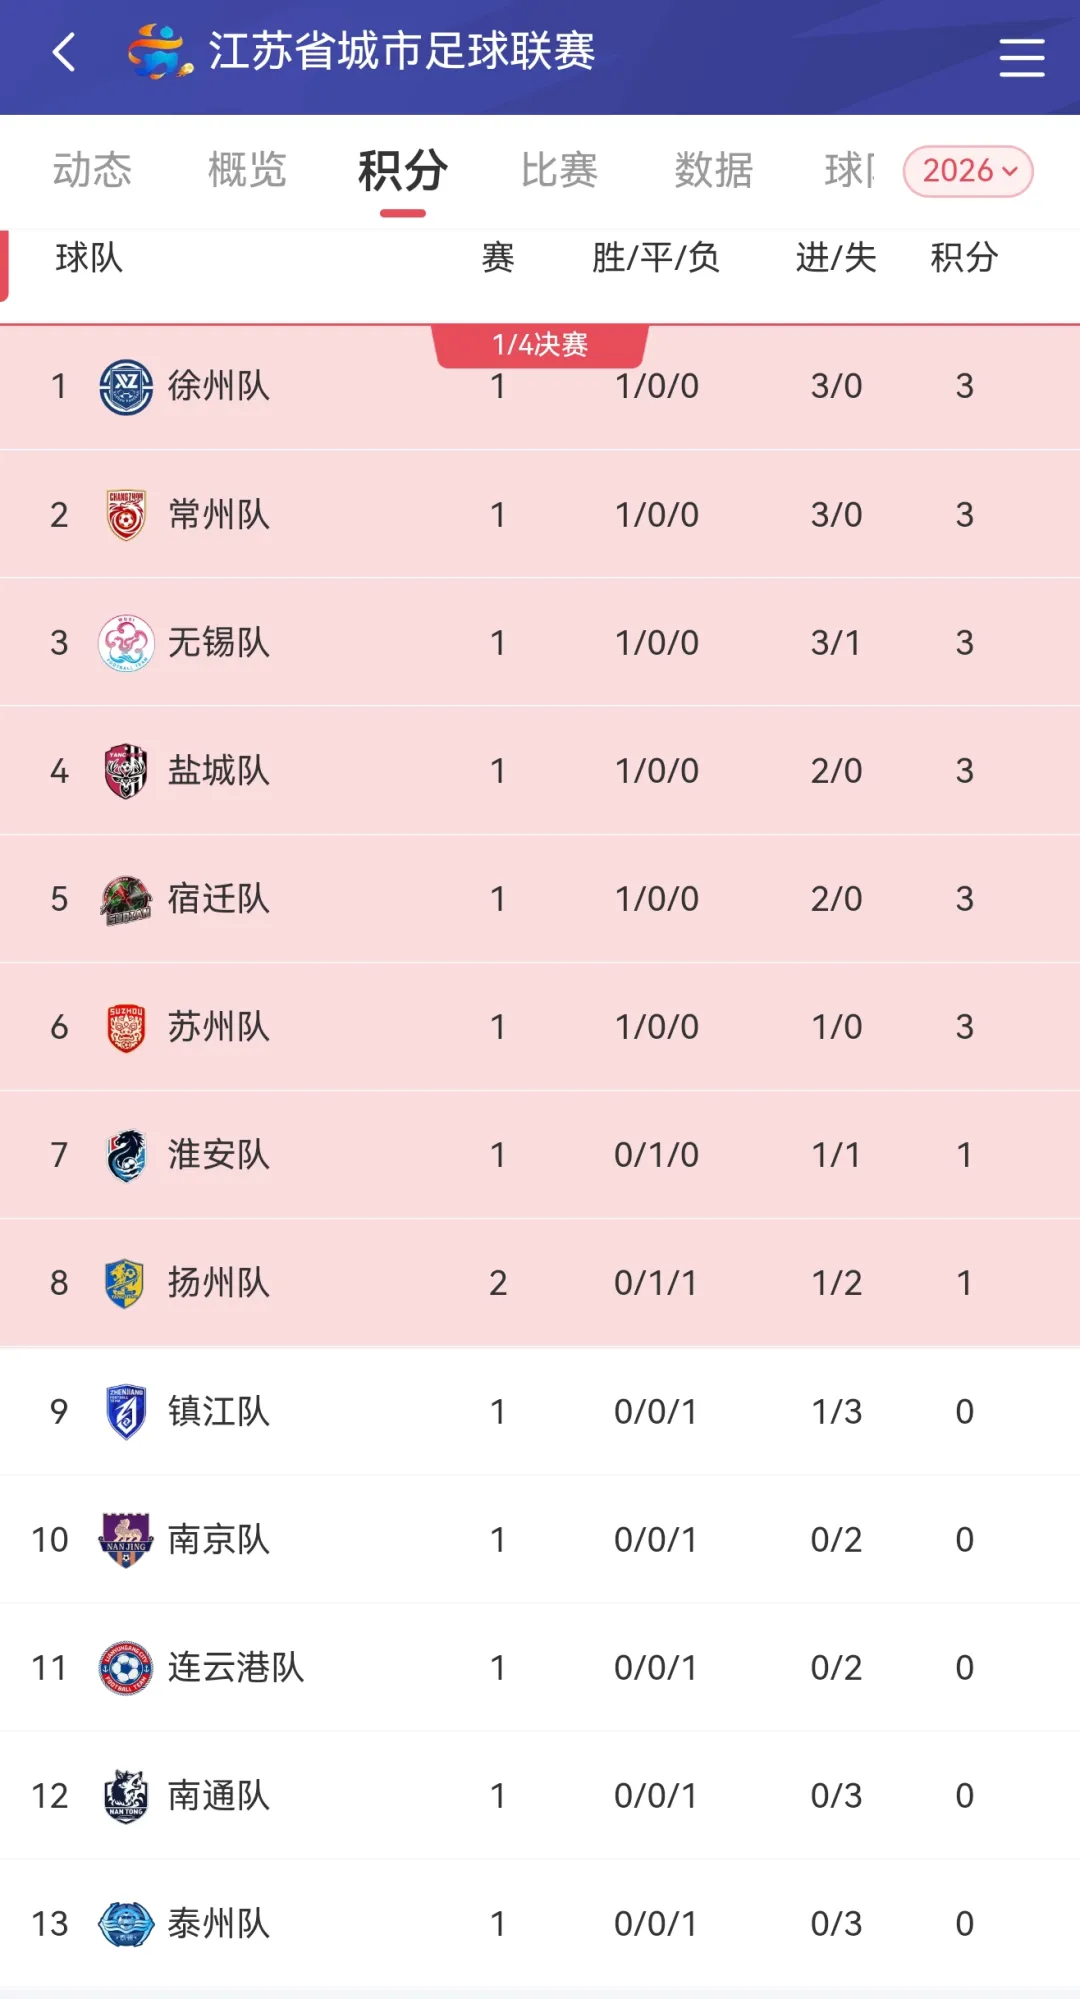Expand the 2026 season dropdown
The height and width of the screenshot is (1999, 1080).
968,171
